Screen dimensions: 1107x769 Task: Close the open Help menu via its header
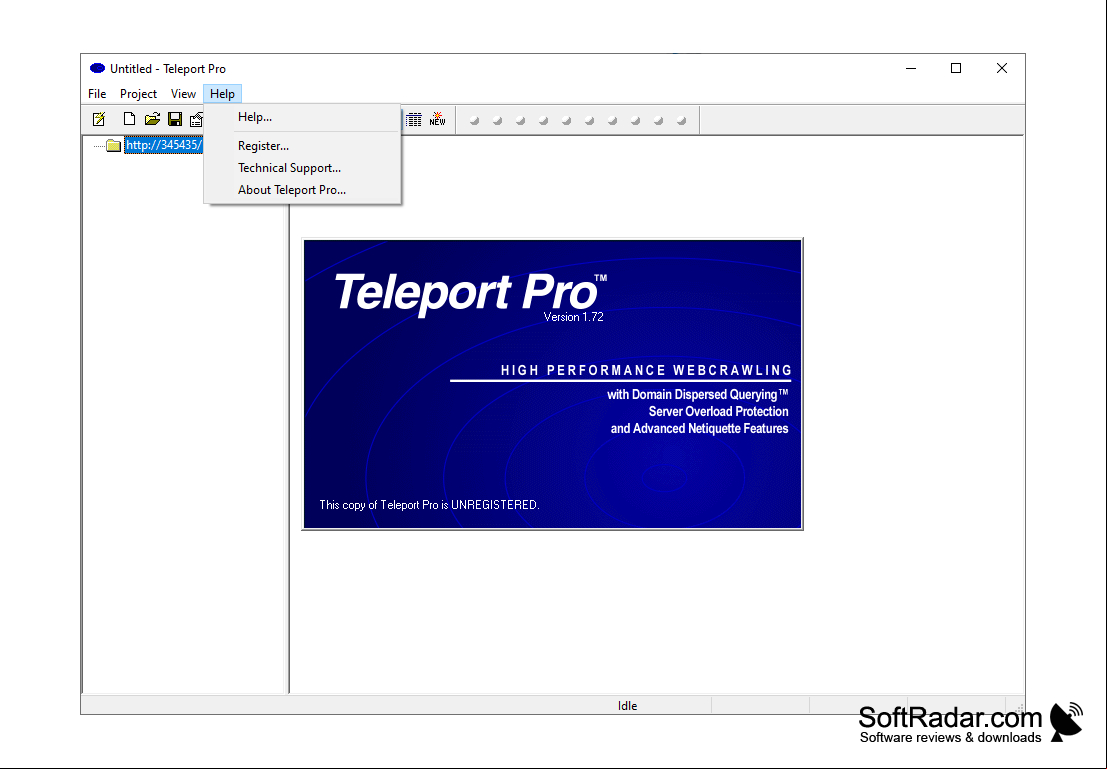coord(222,94)
